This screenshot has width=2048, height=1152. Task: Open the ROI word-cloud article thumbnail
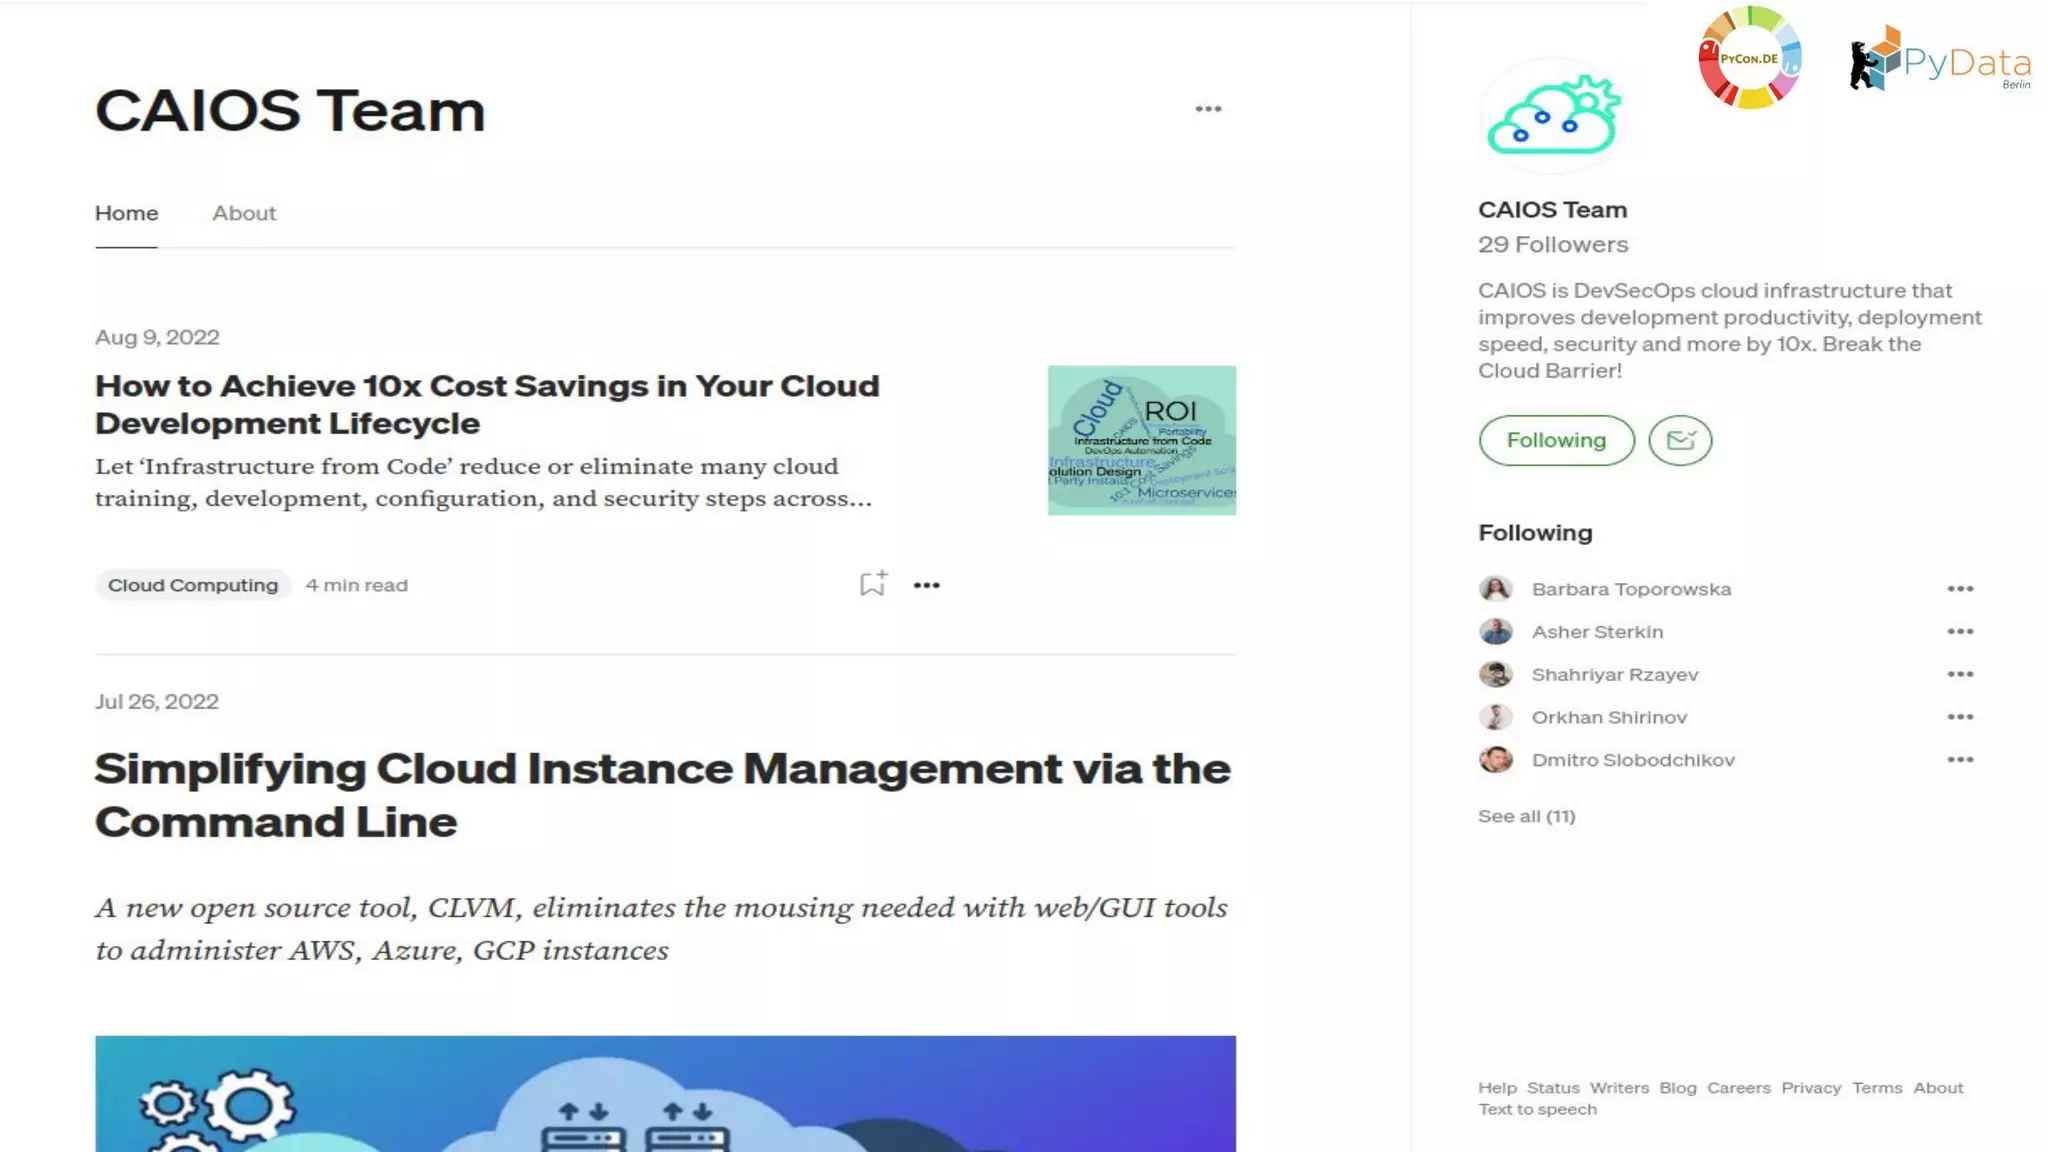click(1142, 440)
